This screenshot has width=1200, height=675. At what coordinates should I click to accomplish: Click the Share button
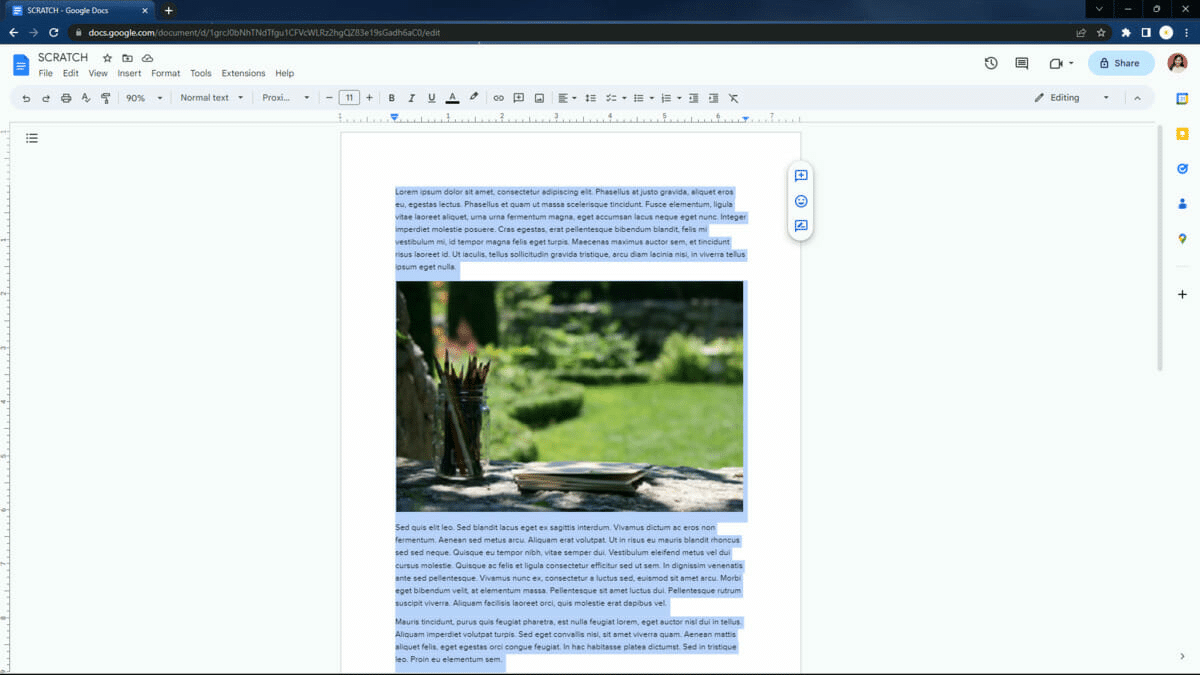pyautogui.click(x=1121, y=63)
